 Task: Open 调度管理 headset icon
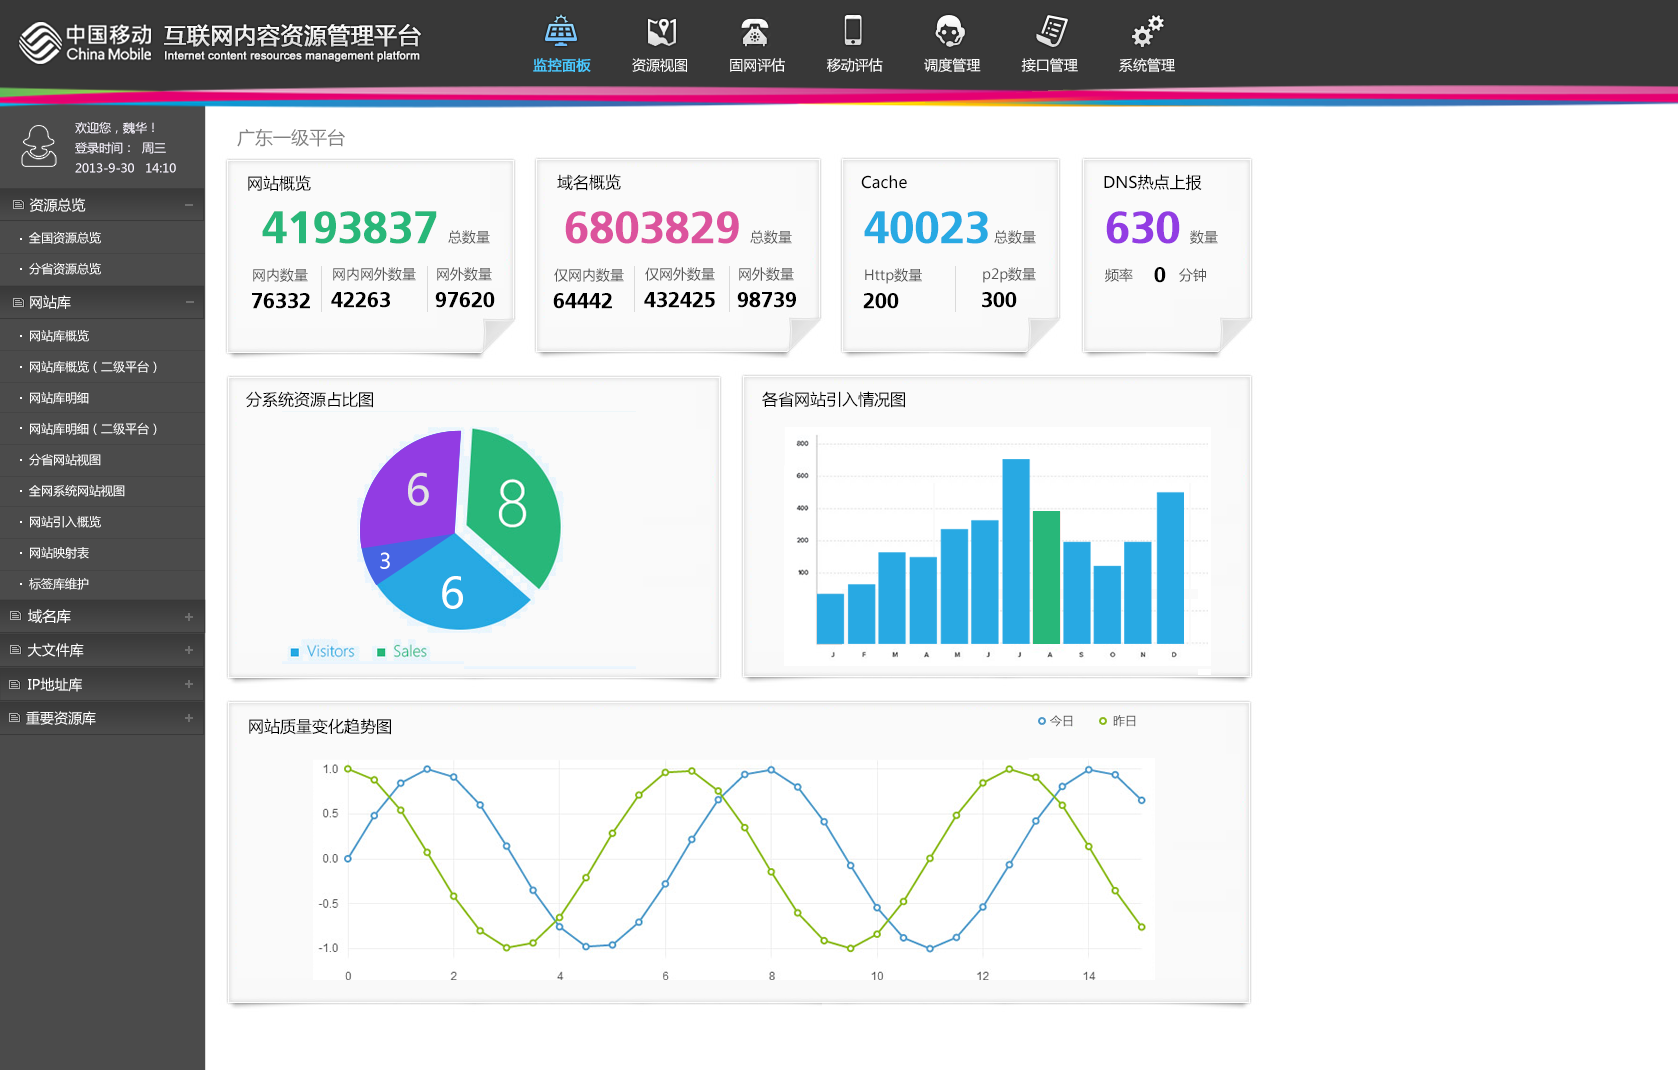coord(950,32)
